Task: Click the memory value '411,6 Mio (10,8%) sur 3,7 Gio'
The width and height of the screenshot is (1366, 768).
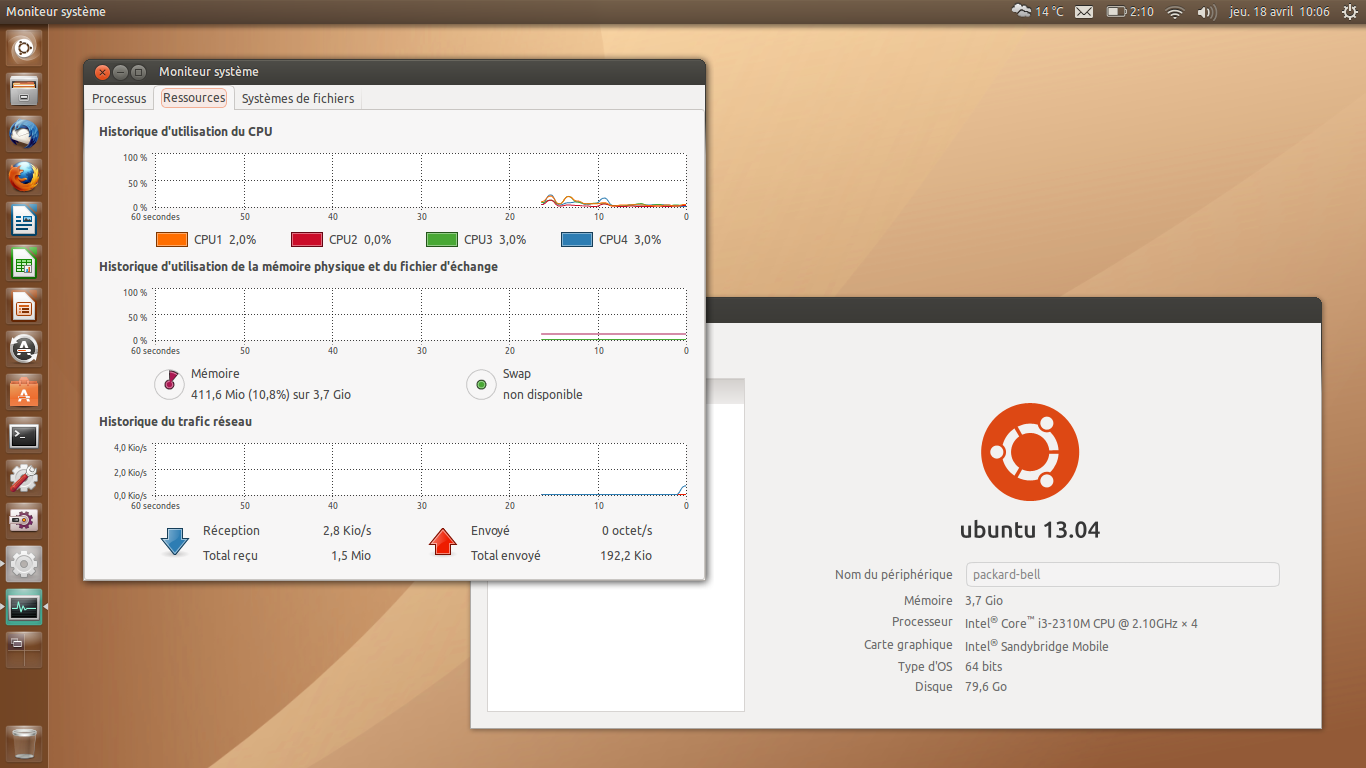Action: coord(271,395)
